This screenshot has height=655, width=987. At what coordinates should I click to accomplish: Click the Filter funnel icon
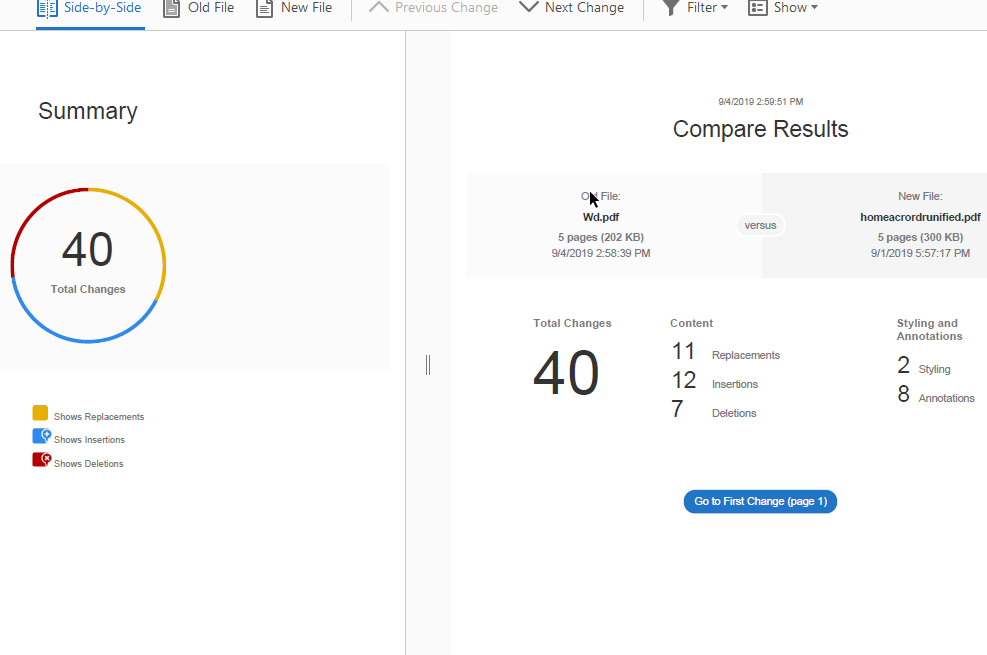[x=671, y=8]
